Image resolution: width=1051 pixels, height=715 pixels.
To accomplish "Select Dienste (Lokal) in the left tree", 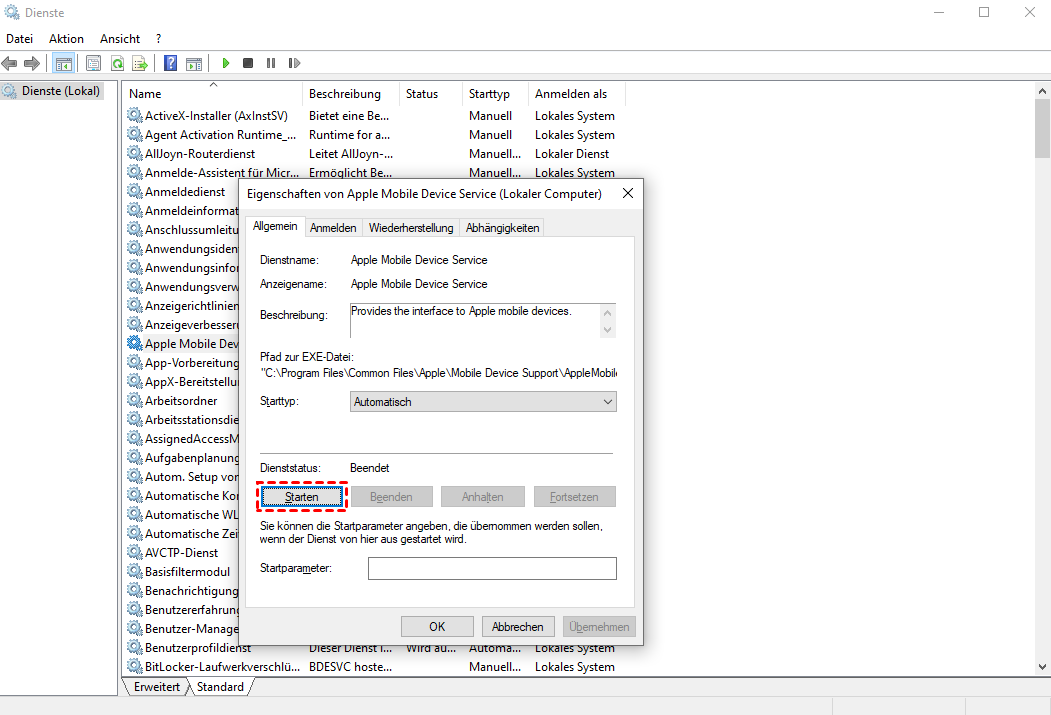I will (60, 91).
